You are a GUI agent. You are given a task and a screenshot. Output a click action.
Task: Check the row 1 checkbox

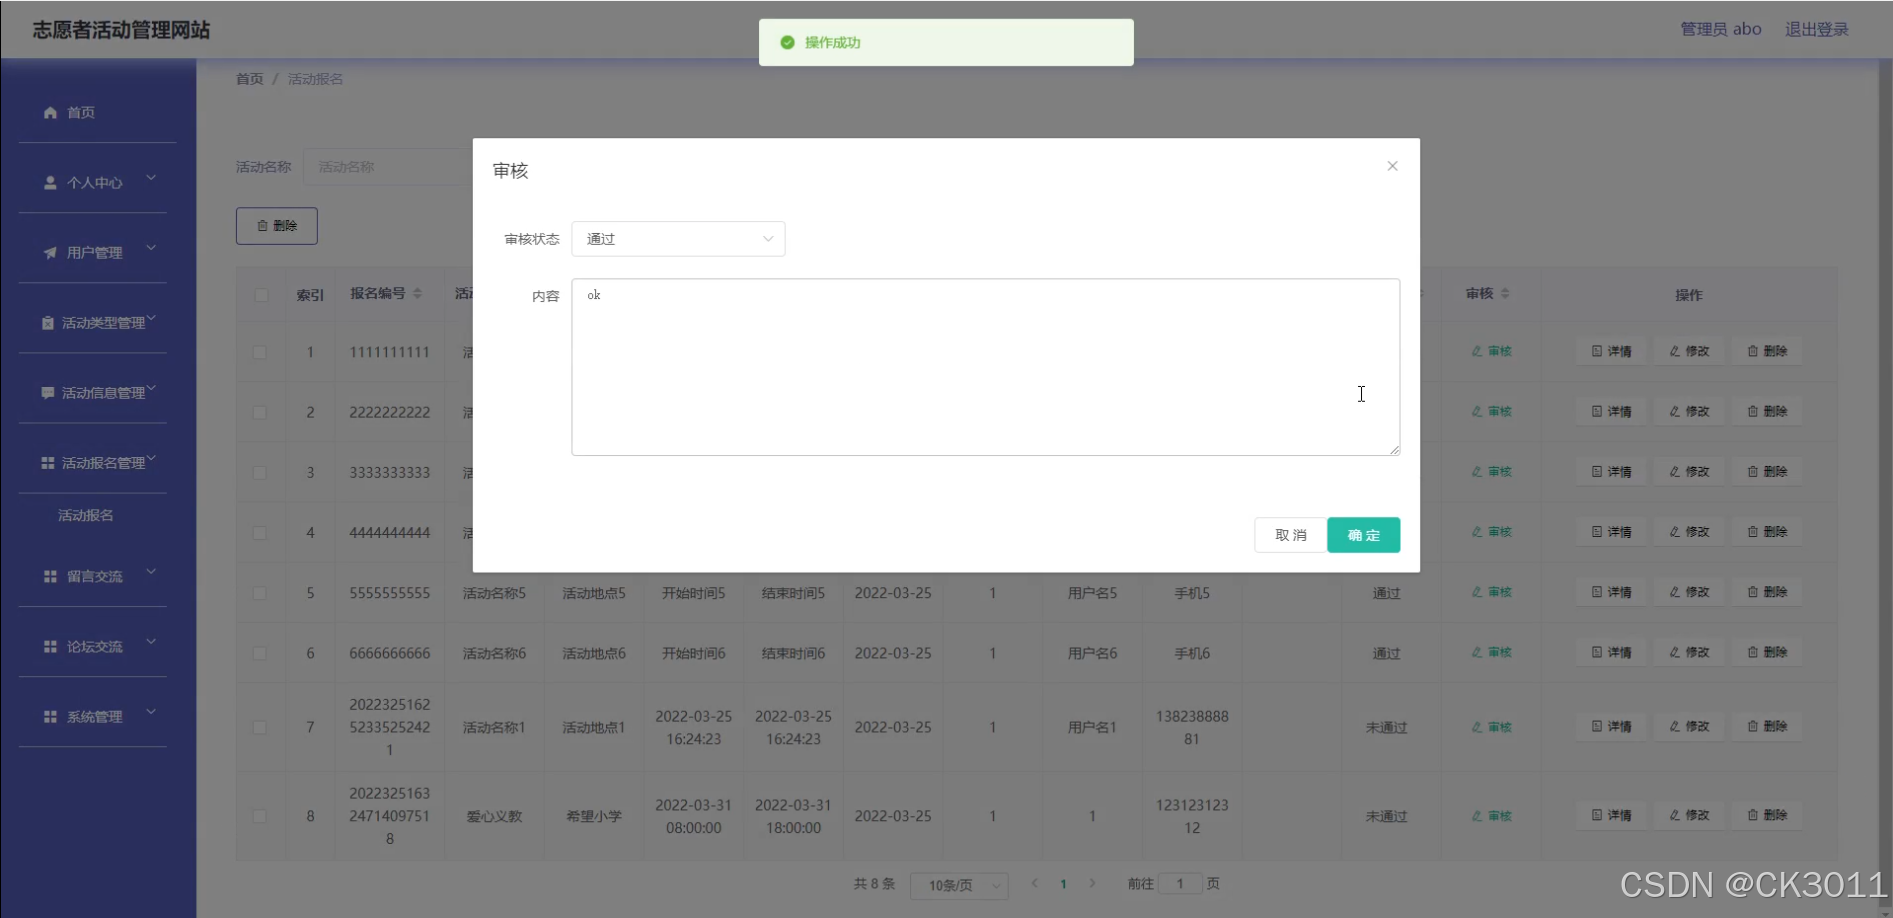pyautogui.click(x=260, y=352)
